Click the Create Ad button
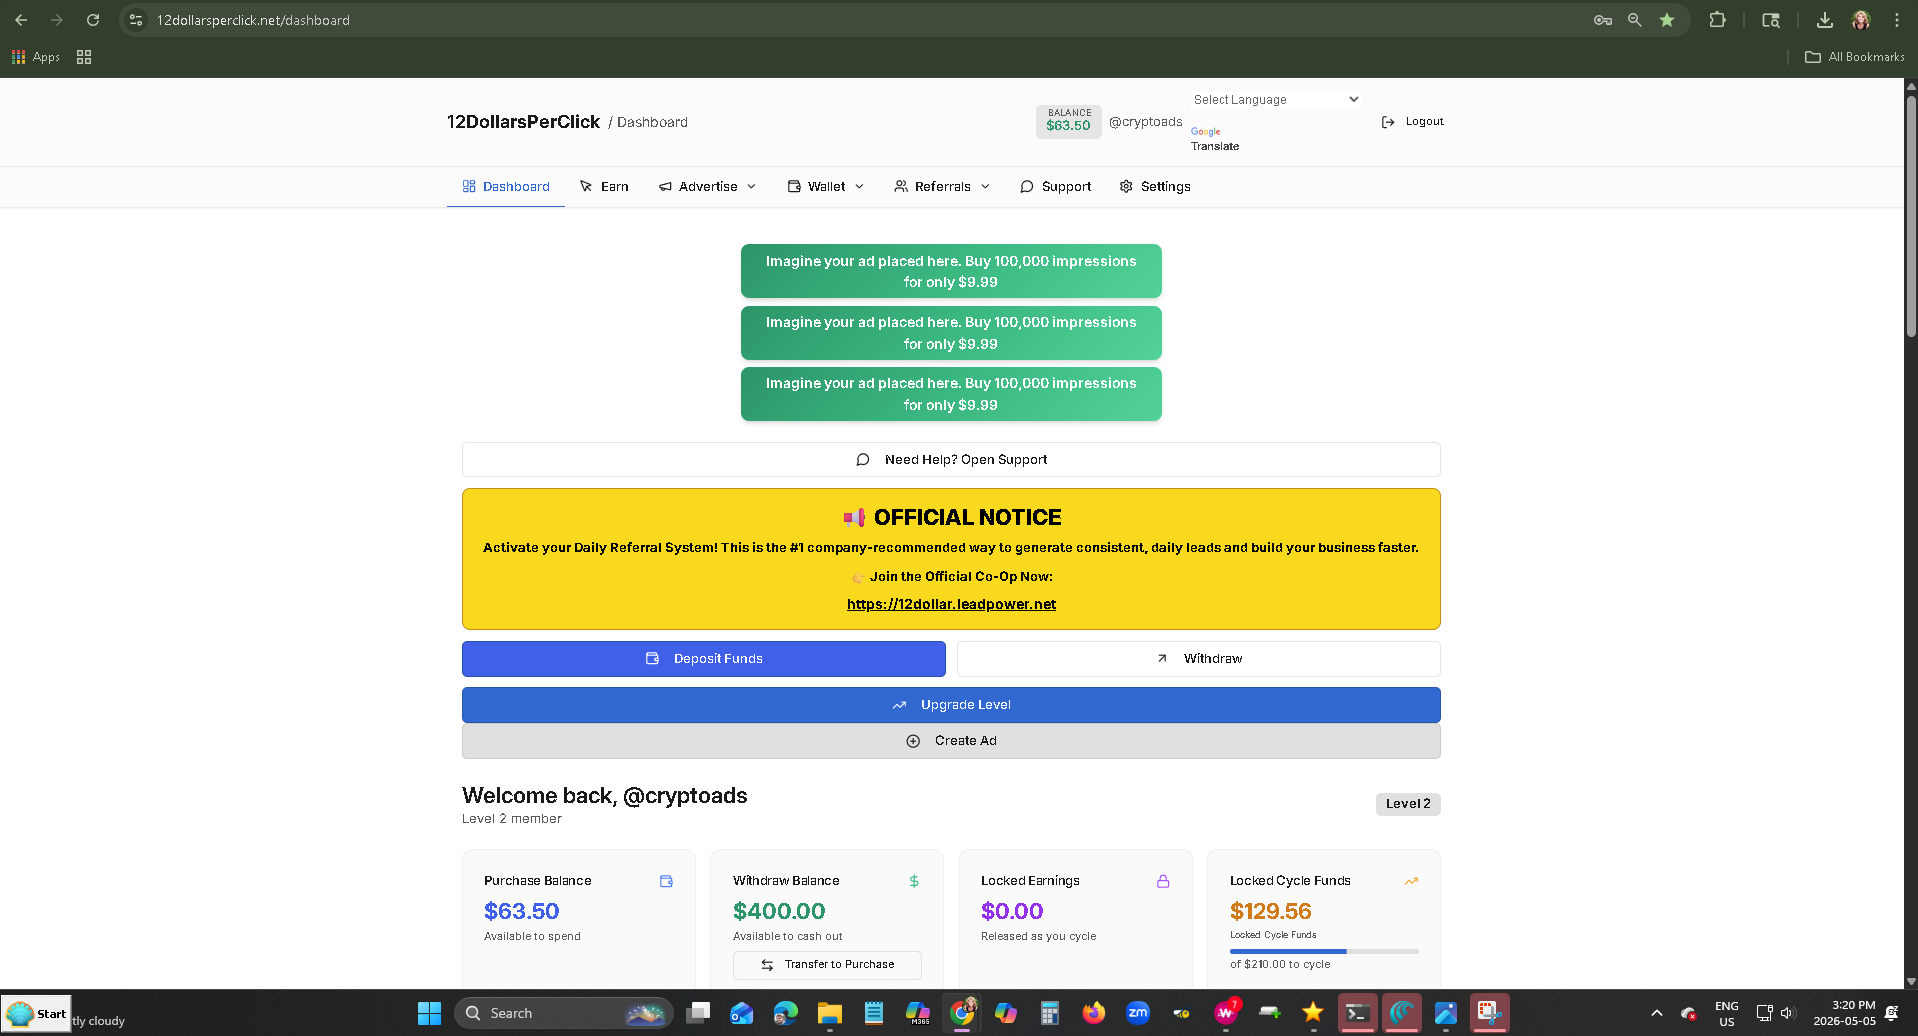Screen dimensions: 1918x1036 click(x=951, y=741)
